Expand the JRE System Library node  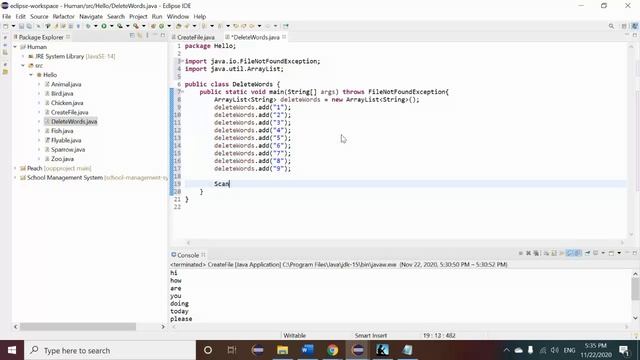tap(23, 56)
